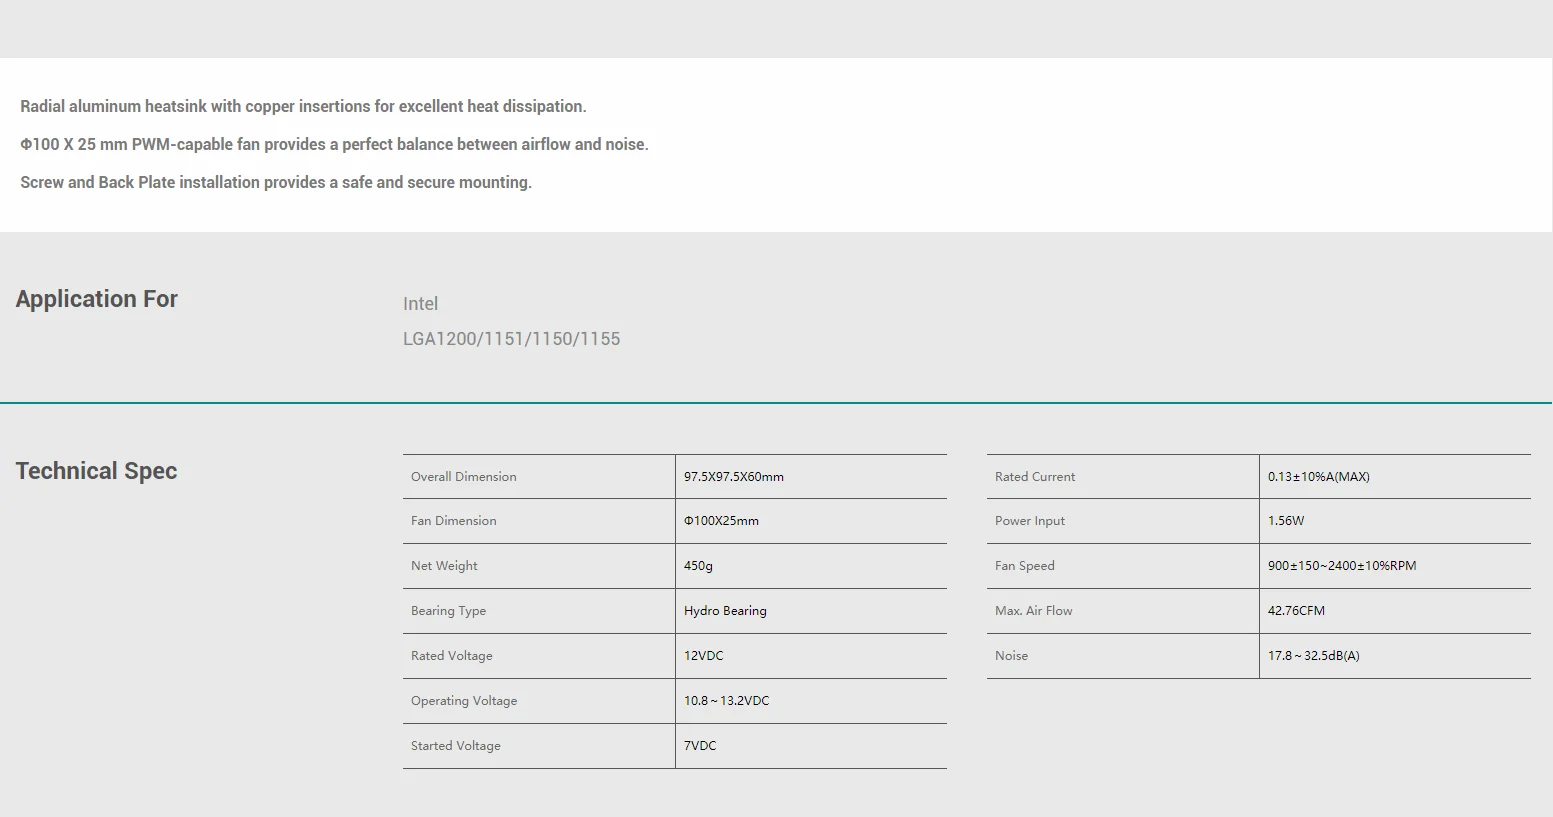Select the 1.56W power input value

pyautogui.click(x=1286, y=521)
